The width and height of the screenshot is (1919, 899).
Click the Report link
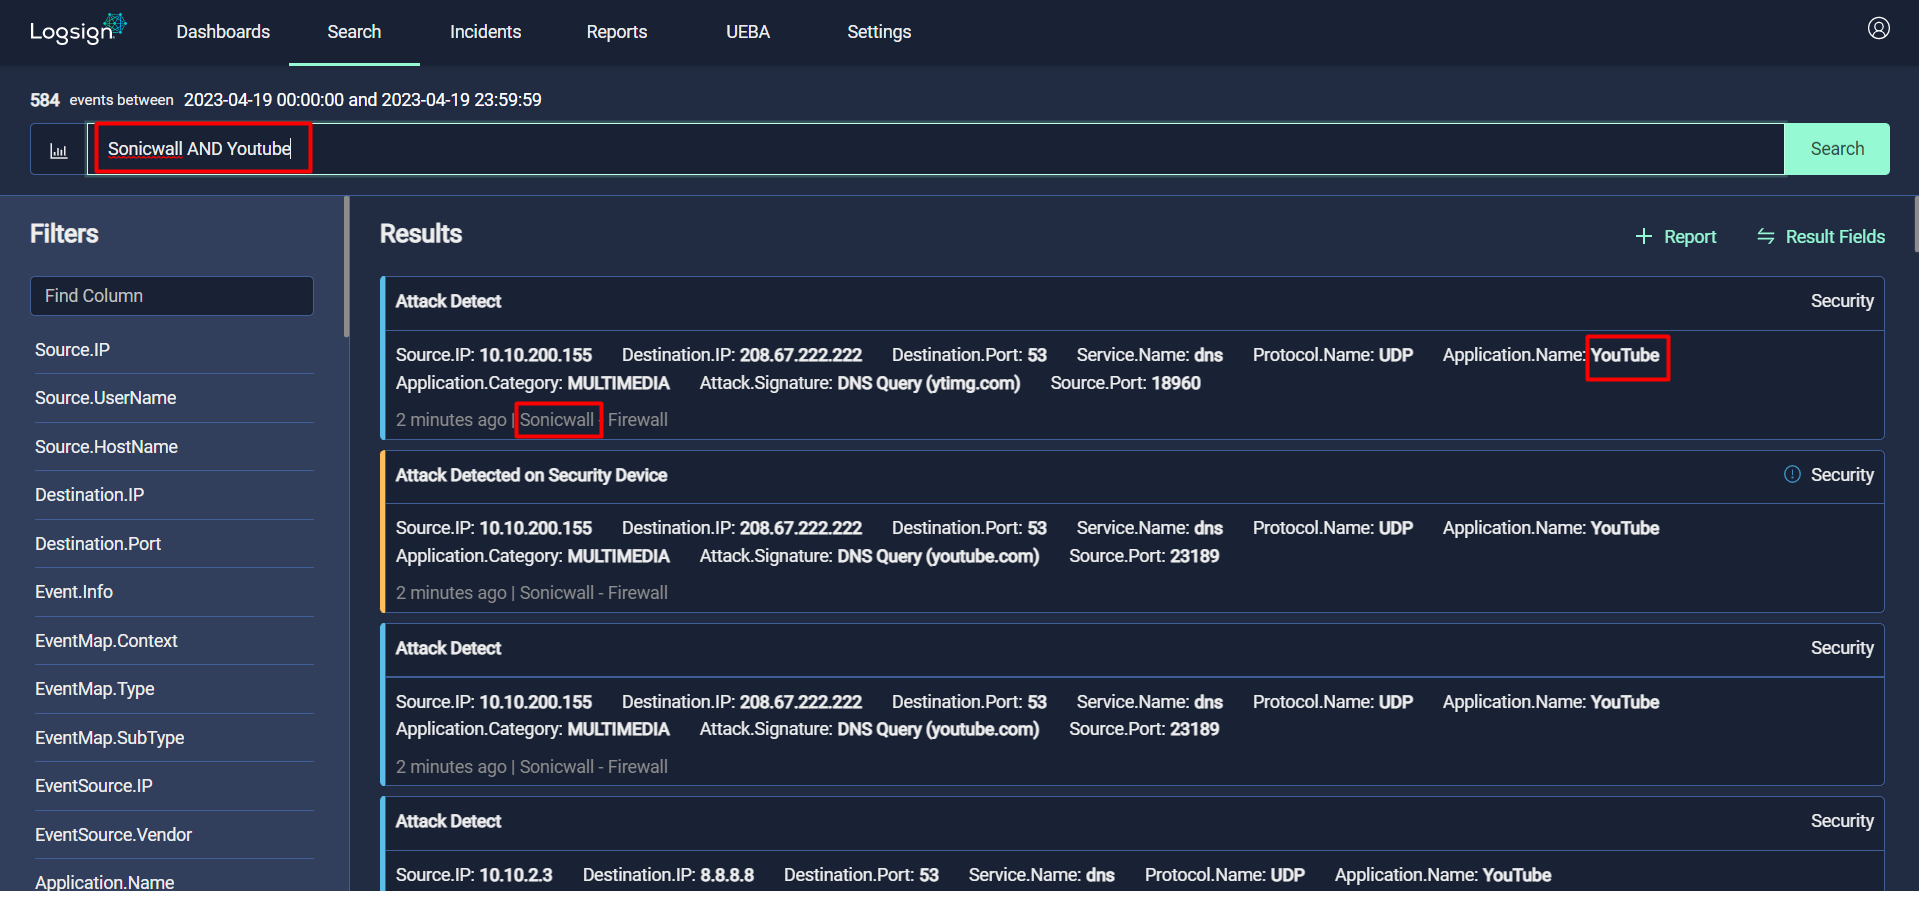click(1689, 237)
